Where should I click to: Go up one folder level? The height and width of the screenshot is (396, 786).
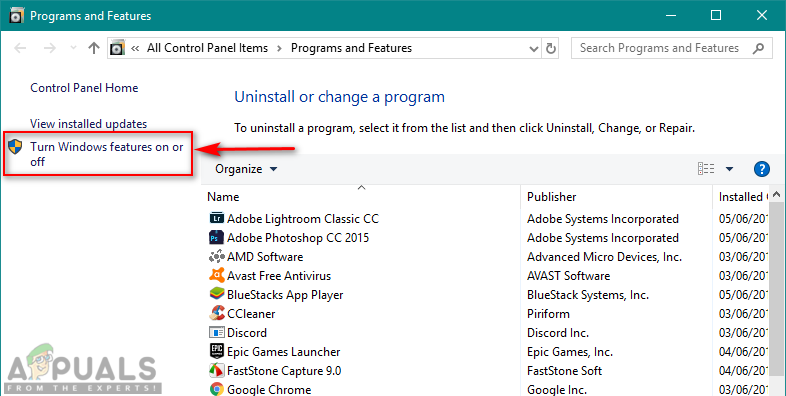(x=94, y=48)
